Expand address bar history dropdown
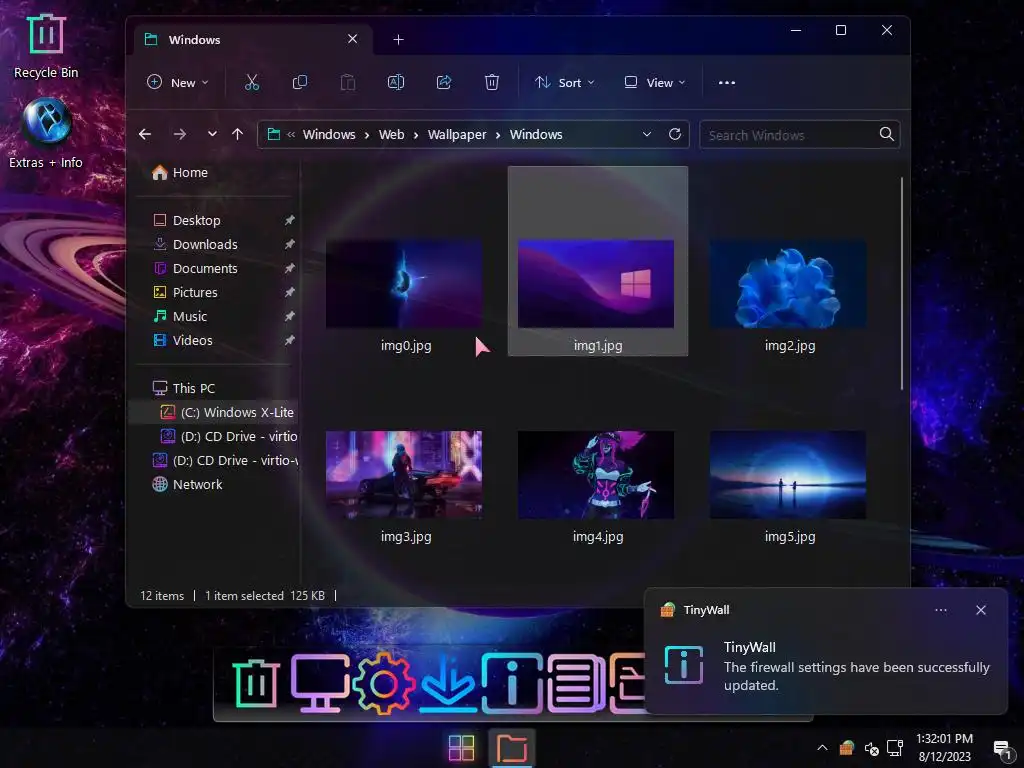This screenshot has height=768, width=1024. (x=647, y=134)
